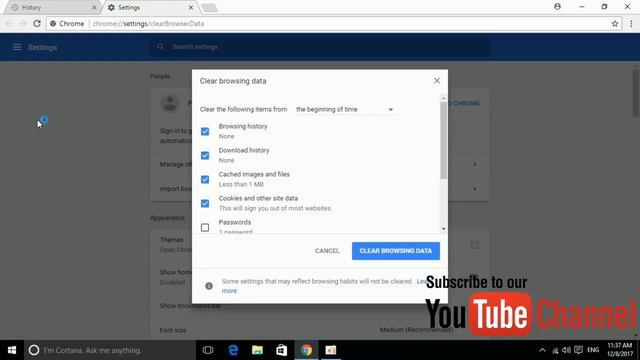Click the ENG language indicator
The height and width of the screenshot is (360, 640).
pos(593,350)
